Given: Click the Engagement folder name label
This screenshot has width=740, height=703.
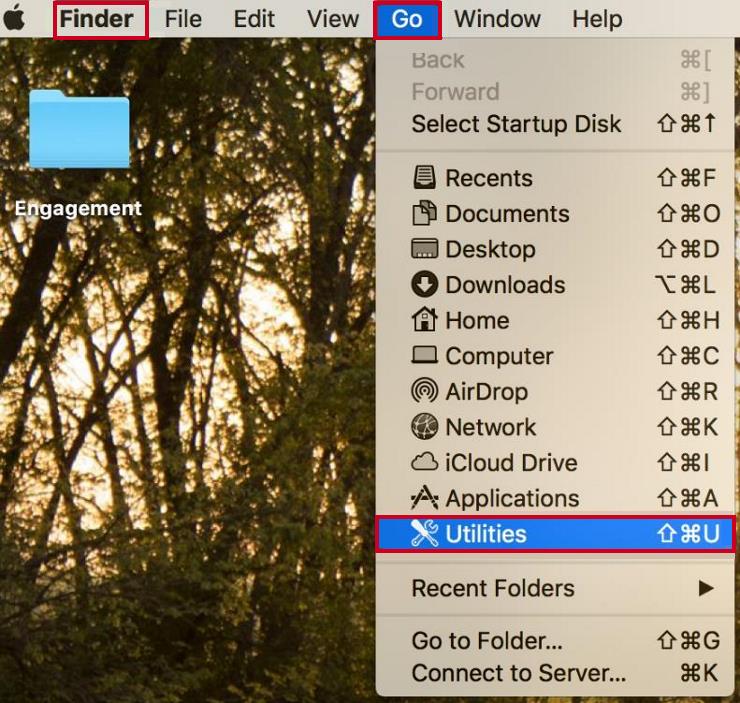Looking at the screenshot, I should tap(78, 208).
